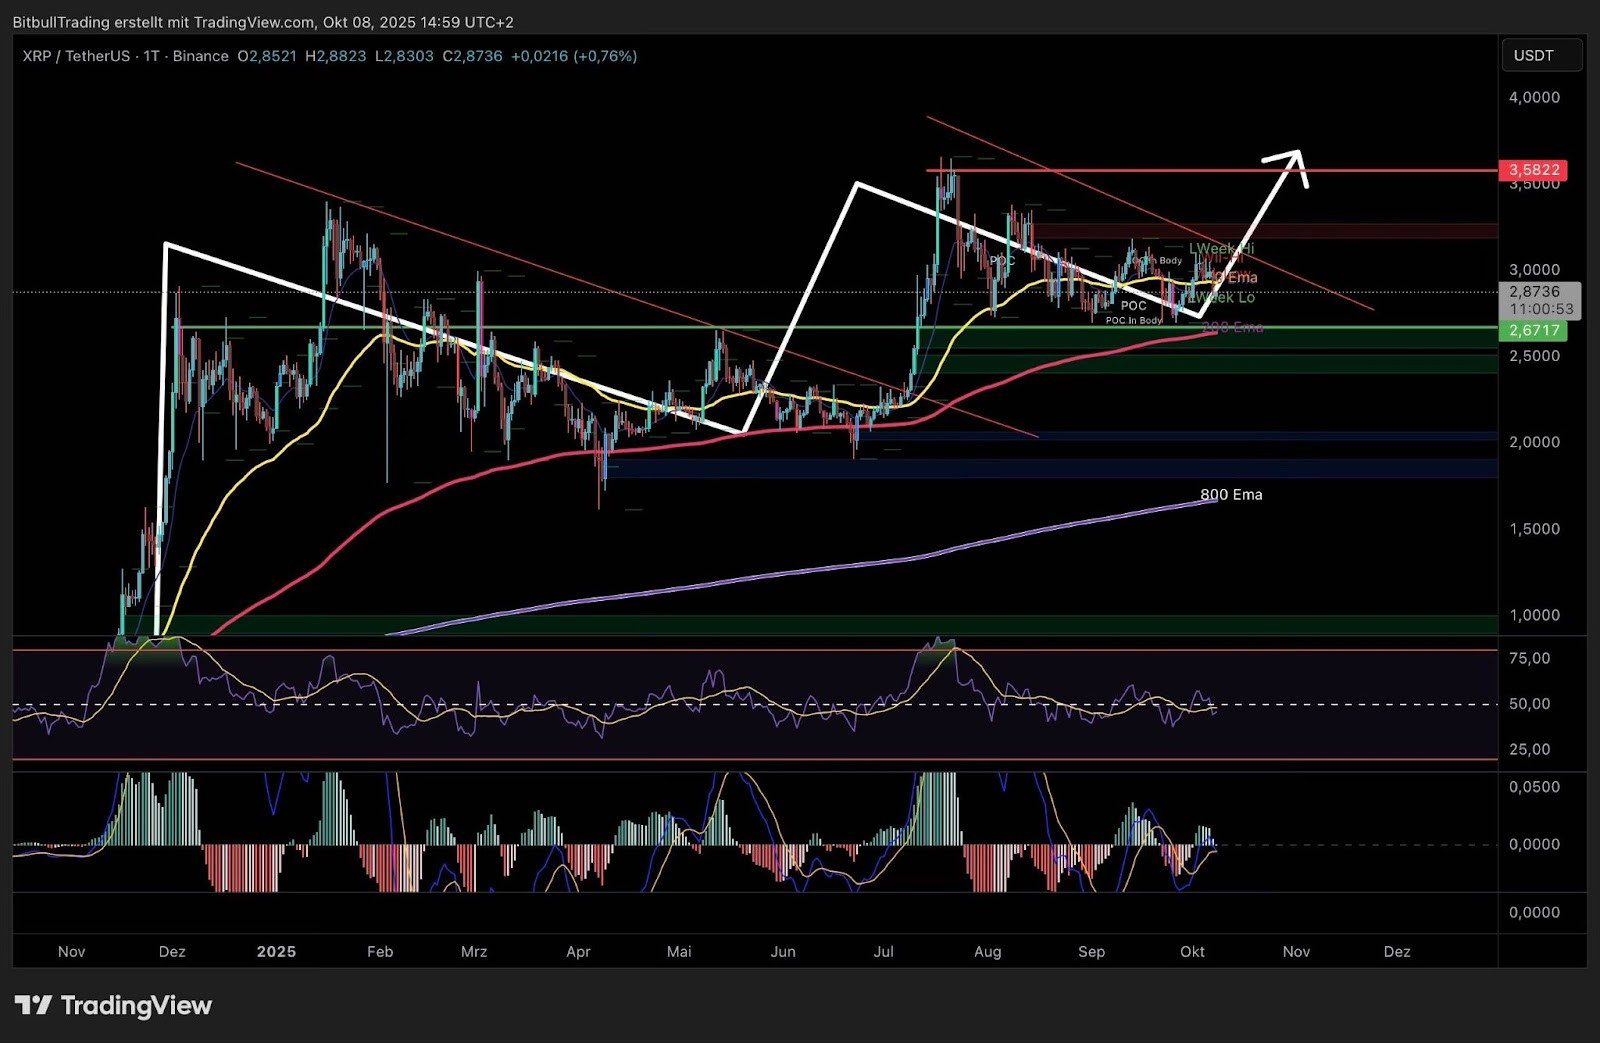This screenshot has width=1600, height=1043.
Task: Select the red 3,5822 price tag
Action: [1533, 170]
